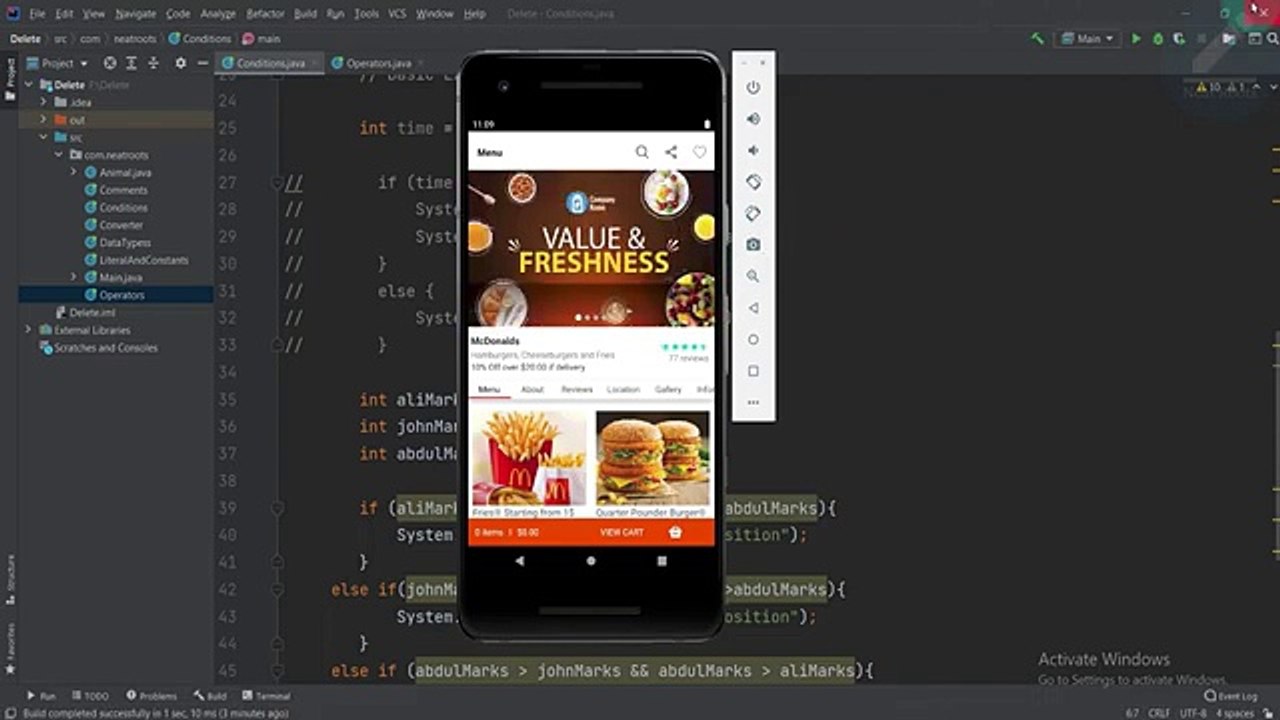Open the Build menu
Image resolution: width=1280 pixels, height=720 pixels.
pyautogui.click(x=305, y=14)
